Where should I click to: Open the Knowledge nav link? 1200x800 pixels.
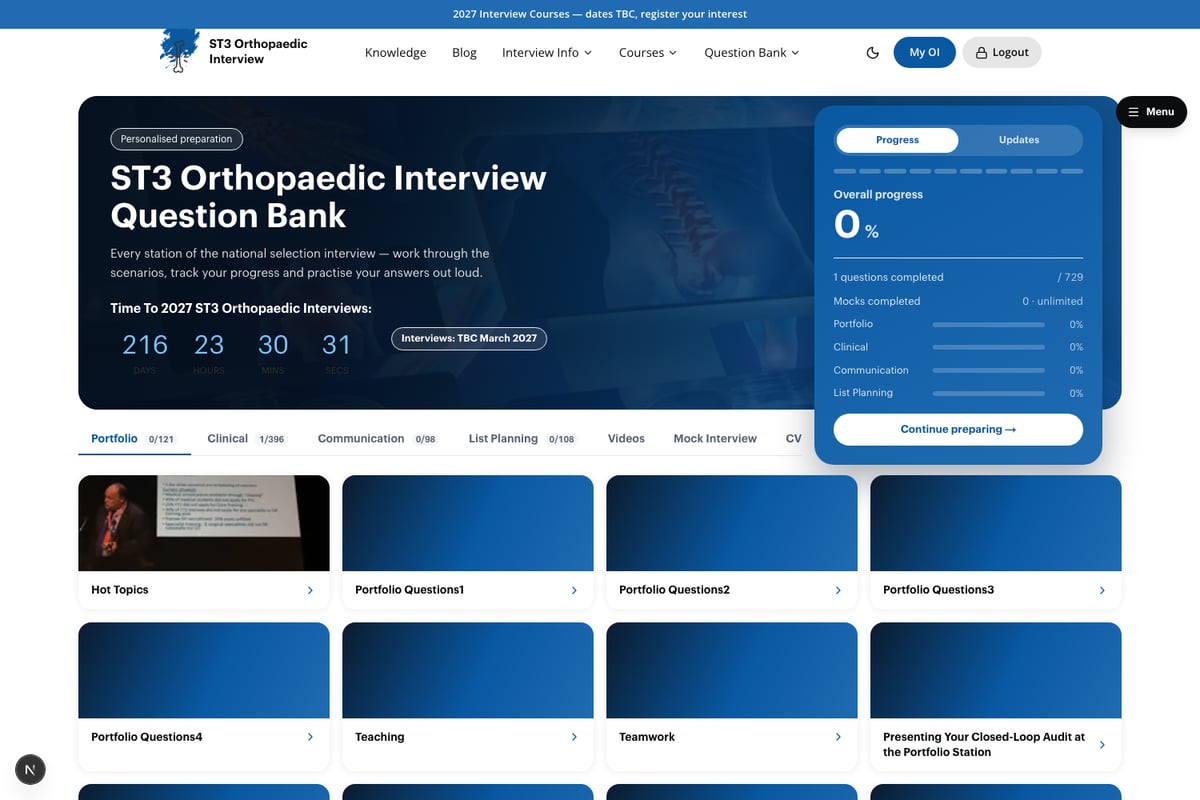click(396, 53)
